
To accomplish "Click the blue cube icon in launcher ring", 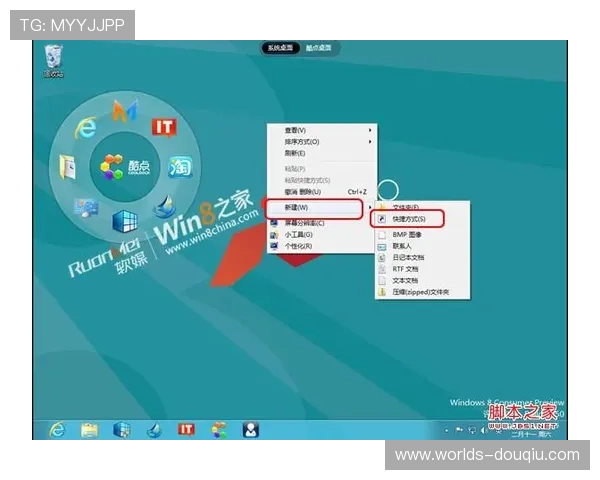I will 124,221.
